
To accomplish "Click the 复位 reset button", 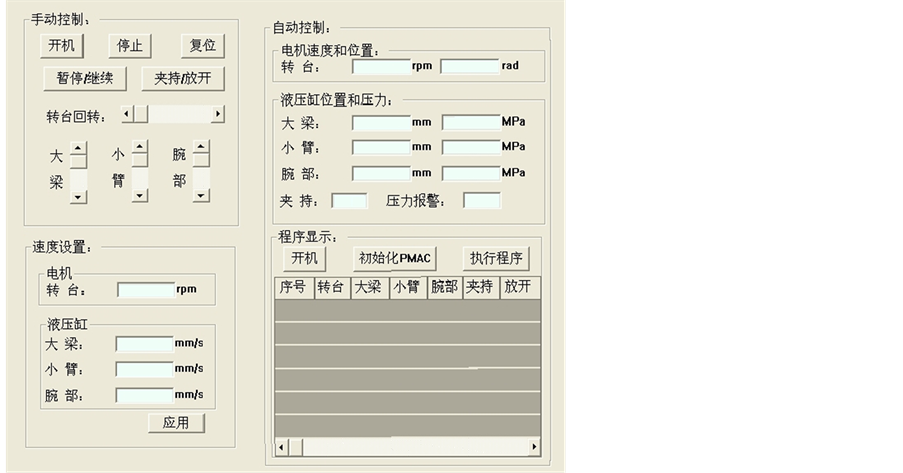I will coord(203,46).
